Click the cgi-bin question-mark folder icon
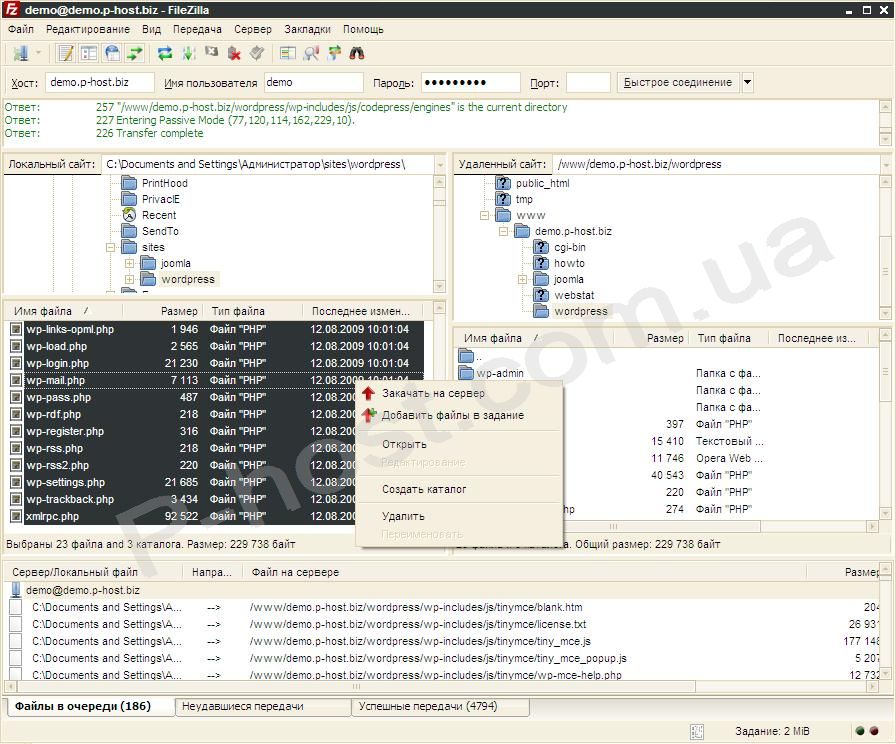This screenshot has height=744, width=896. (x=541, y=247)
